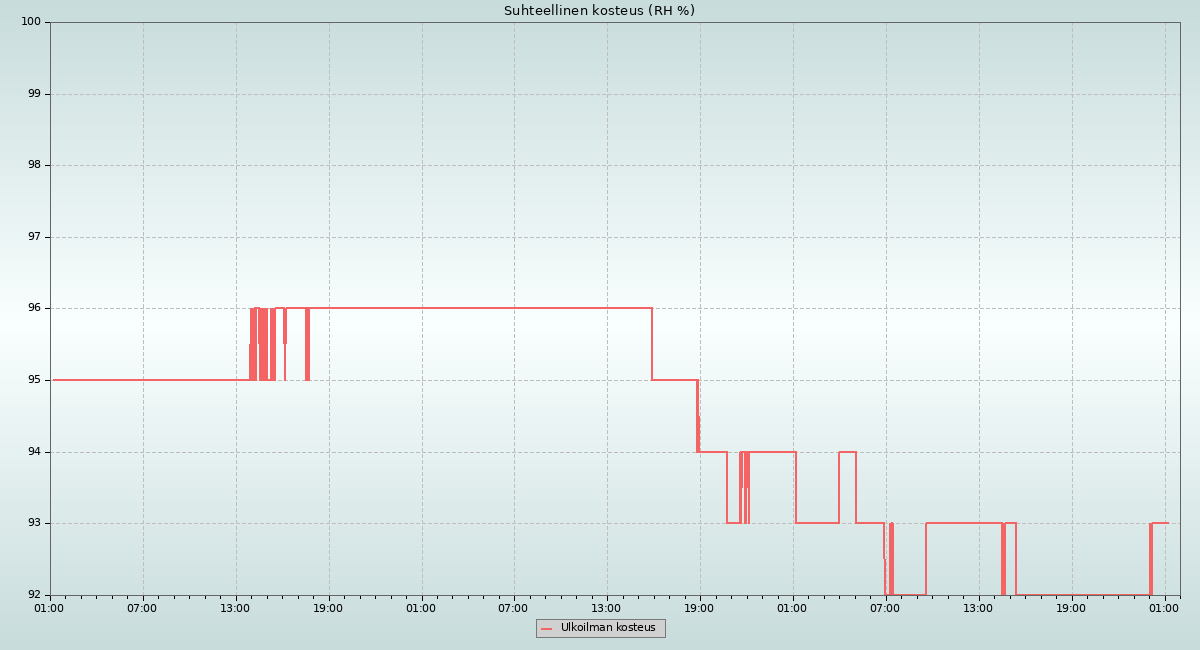
Task: Select the 94 y-axis tick label
Action: (x=34, y=452)
